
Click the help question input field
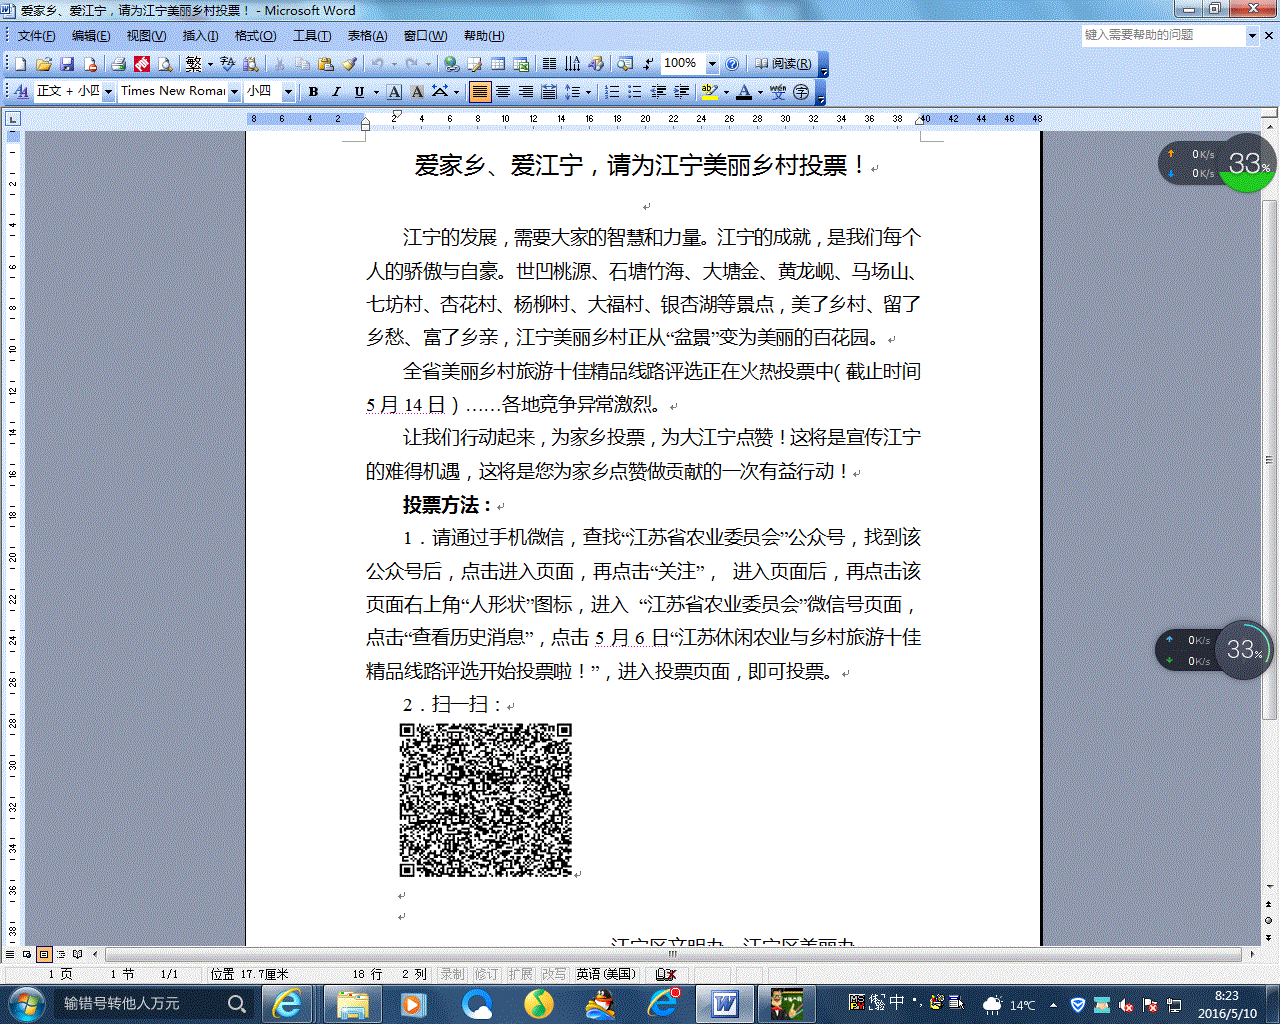[1163, 35]
